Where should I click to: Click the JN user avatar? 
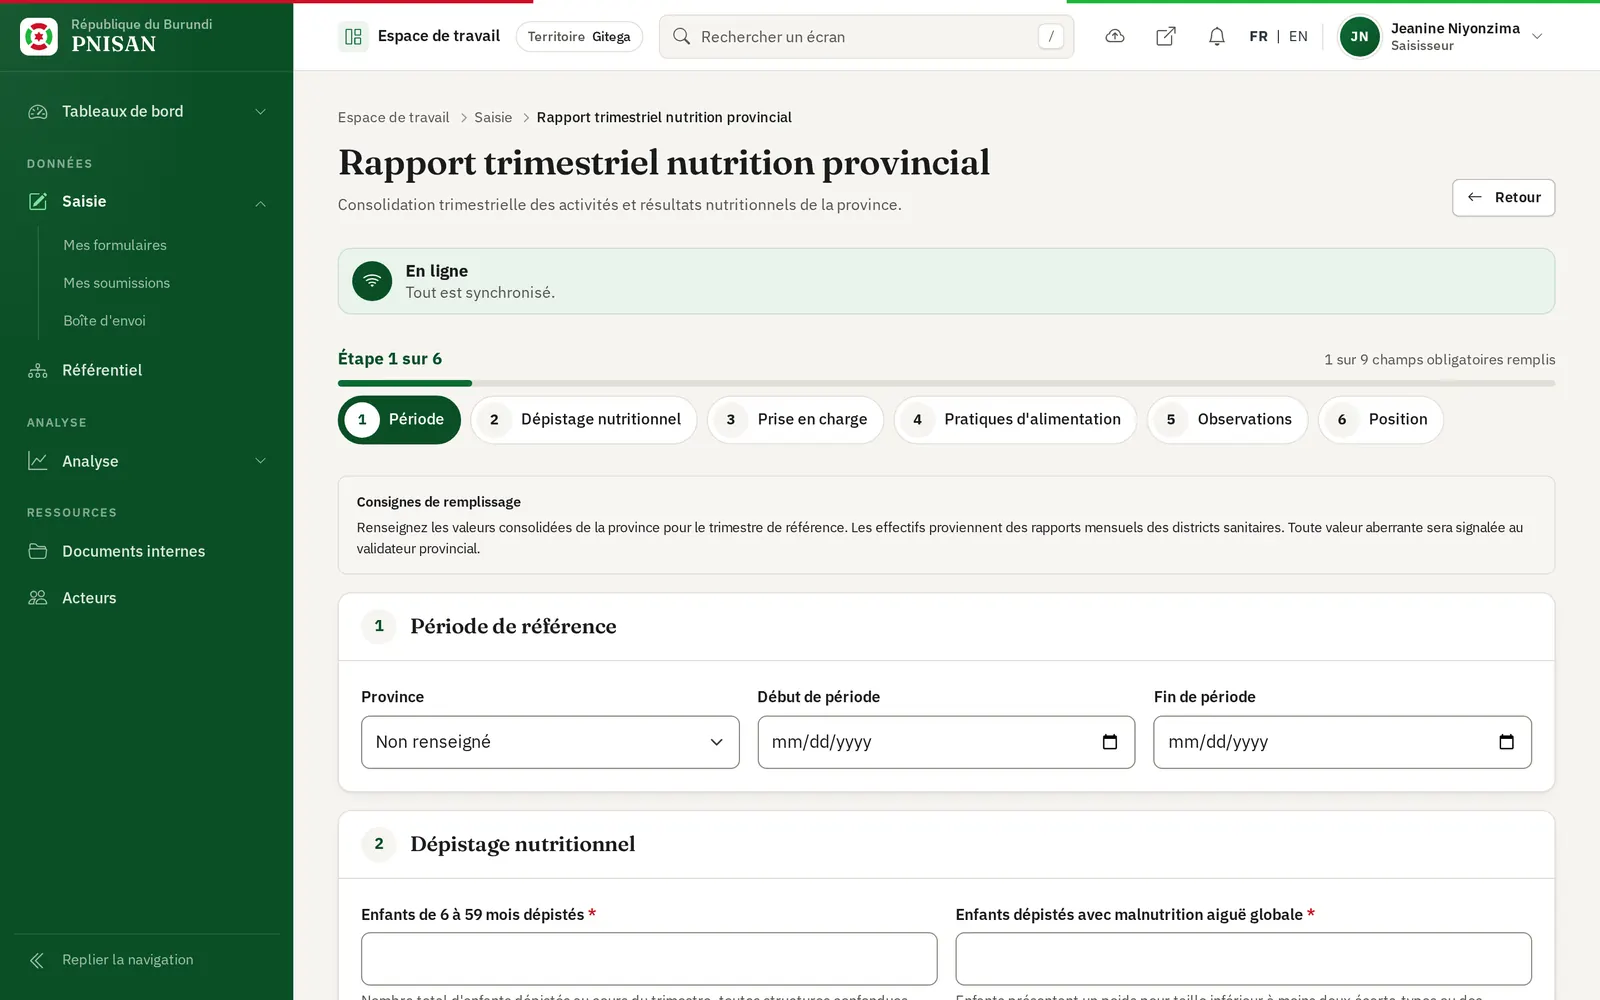(x=1360, y=37)
